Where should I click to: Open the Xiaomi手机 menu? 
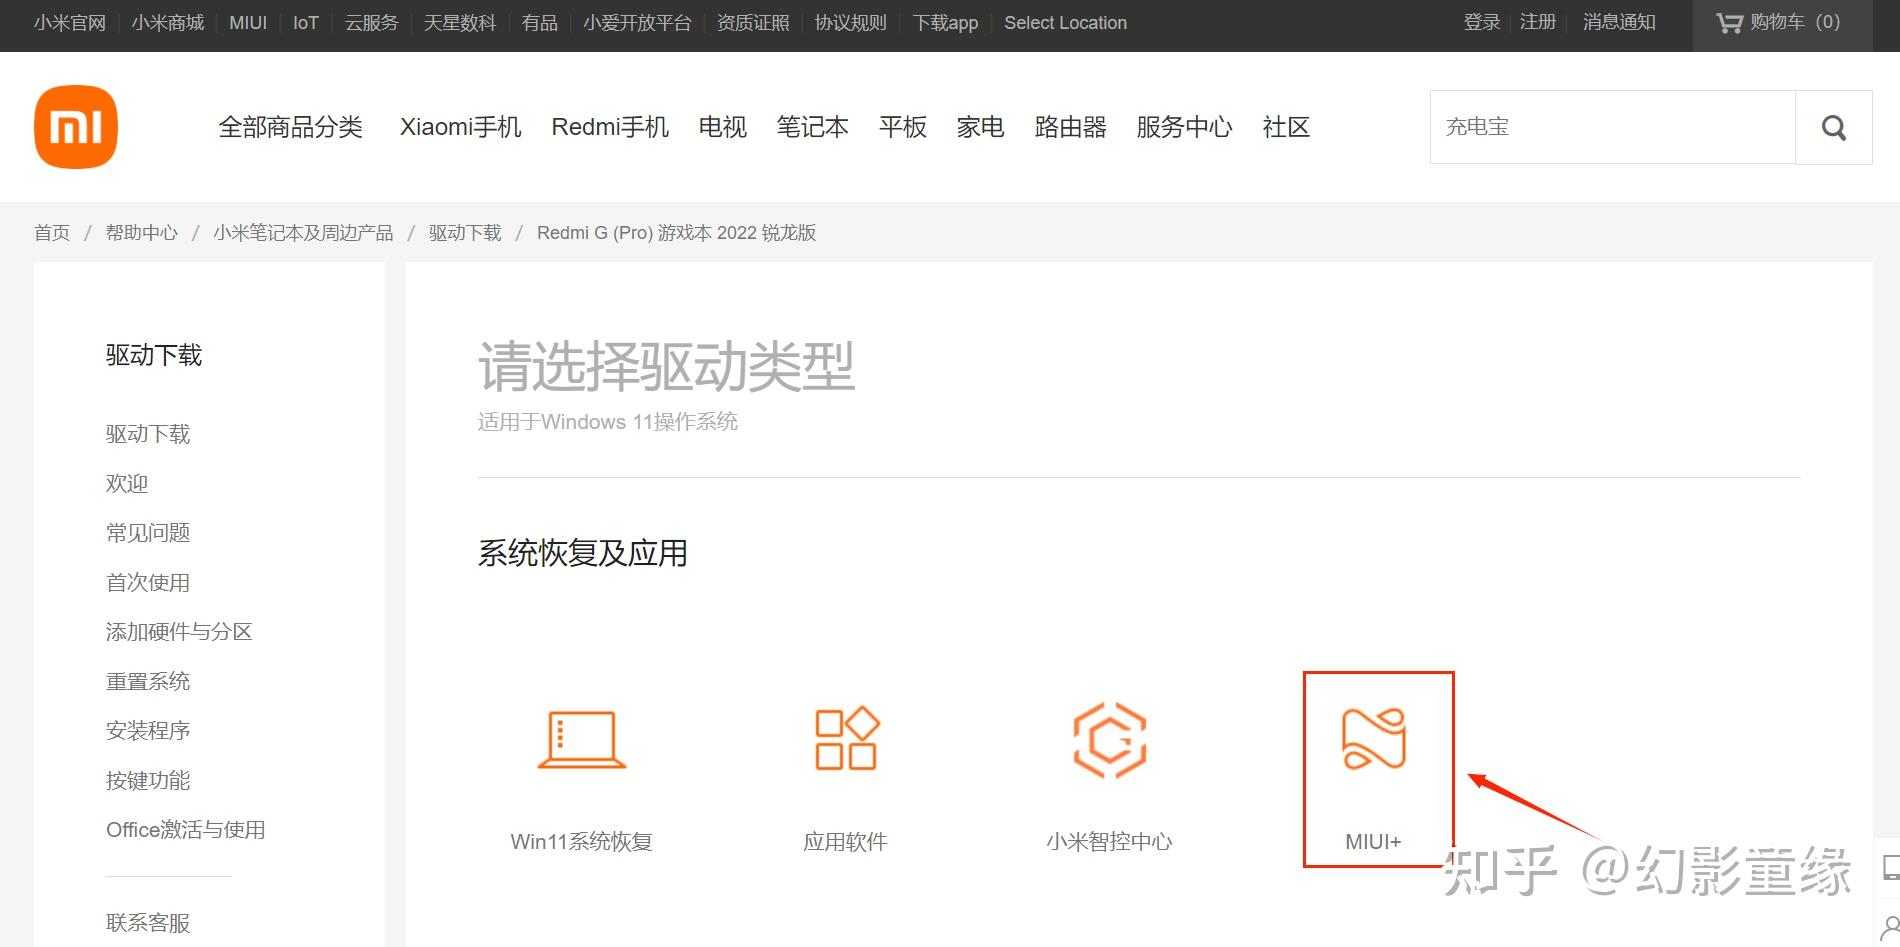[x=461, y=127]
